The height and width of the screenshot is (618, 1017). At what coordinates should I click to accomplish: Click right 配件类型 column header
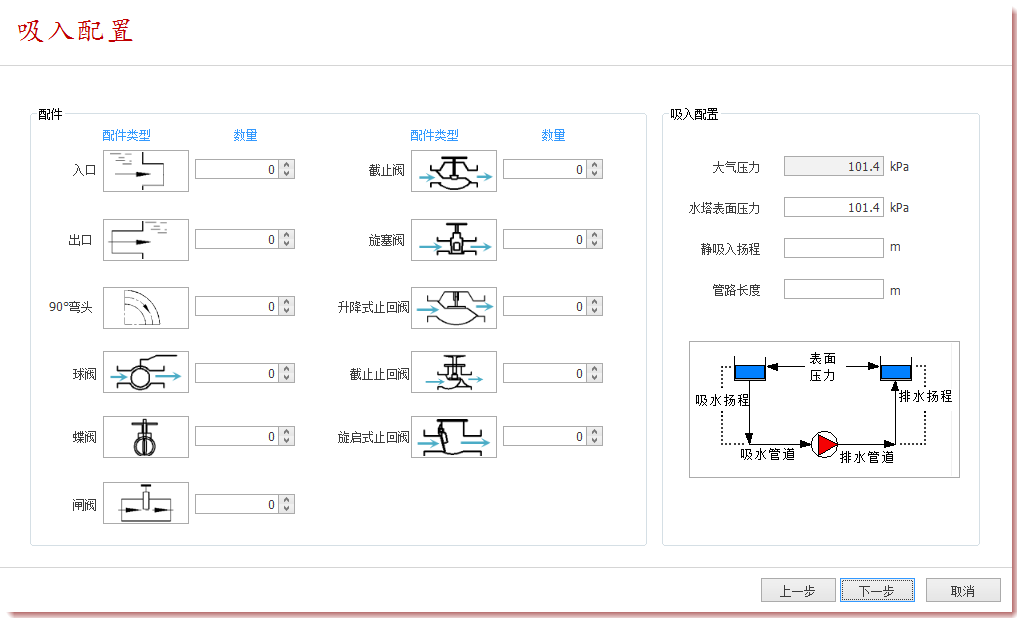pos(435,135)
